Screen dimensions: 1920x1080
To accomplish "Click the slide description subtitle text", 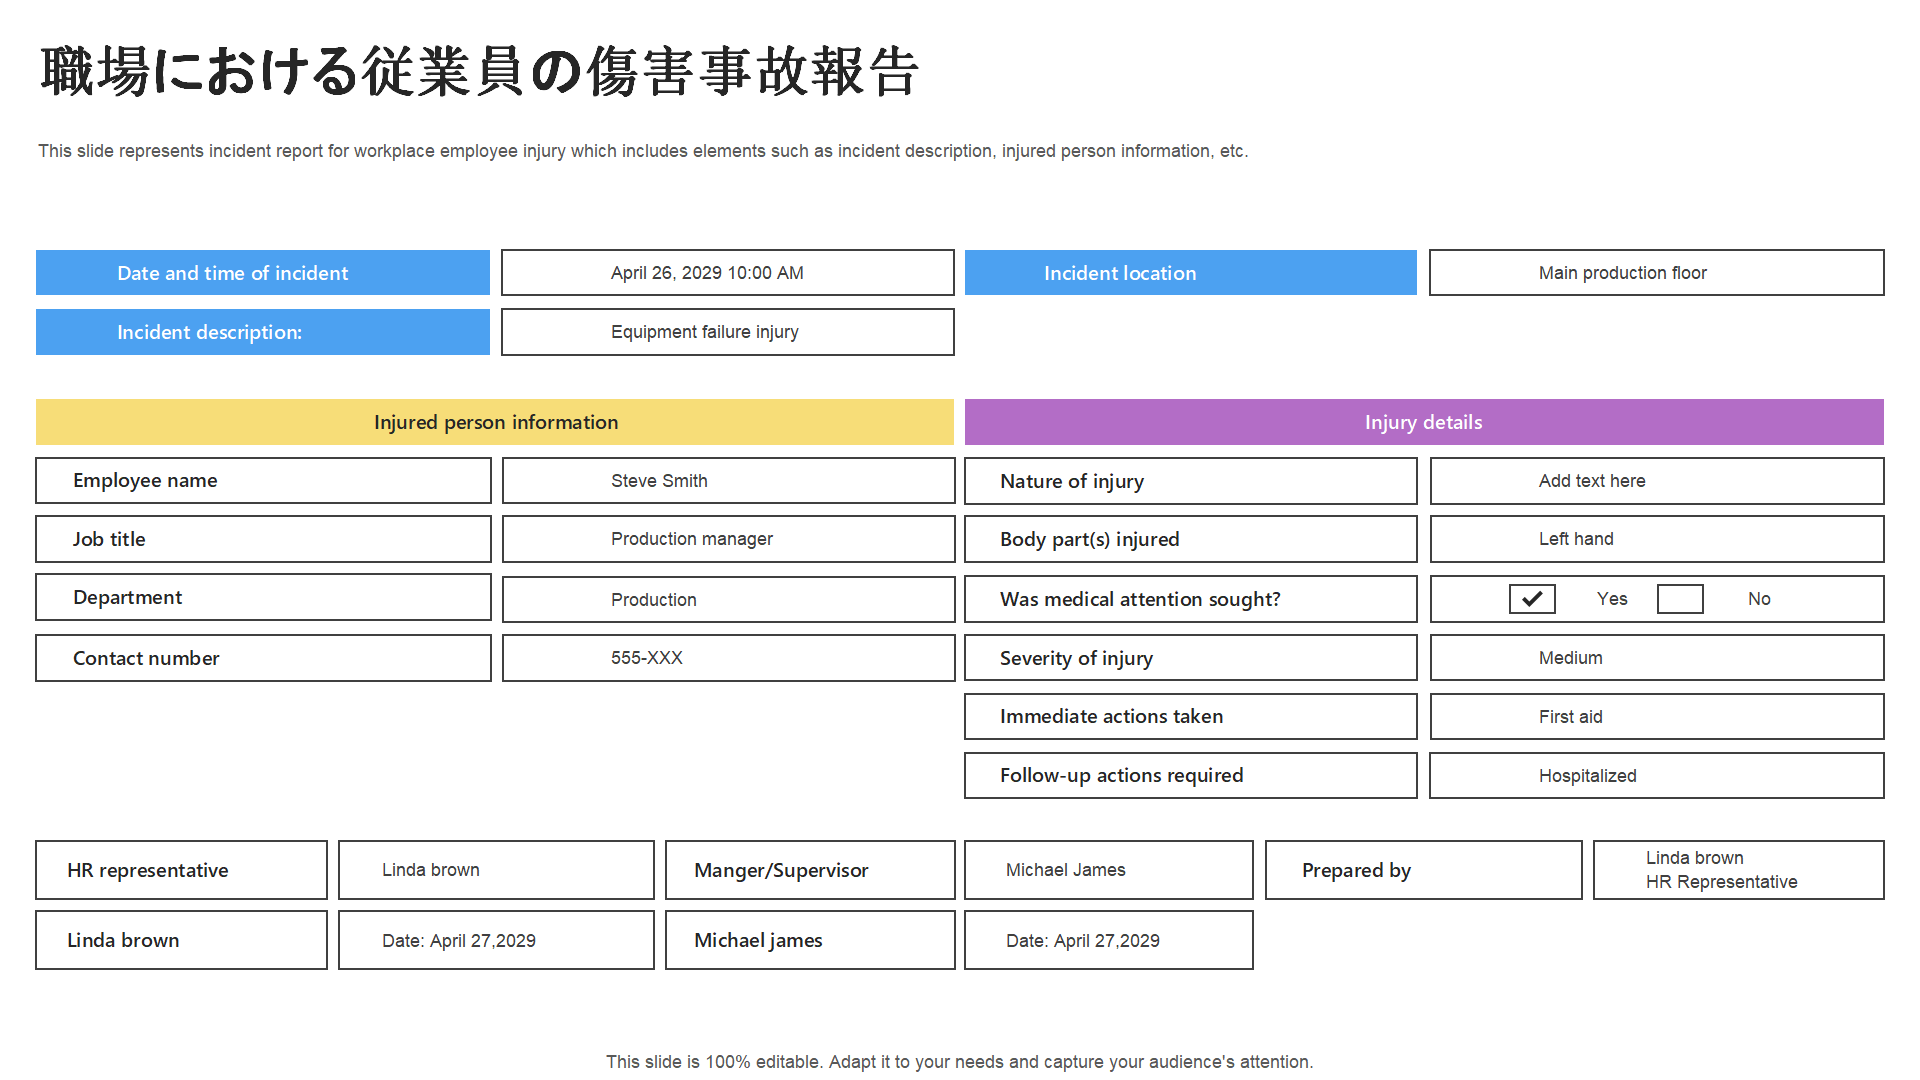I will coord(643,151).
